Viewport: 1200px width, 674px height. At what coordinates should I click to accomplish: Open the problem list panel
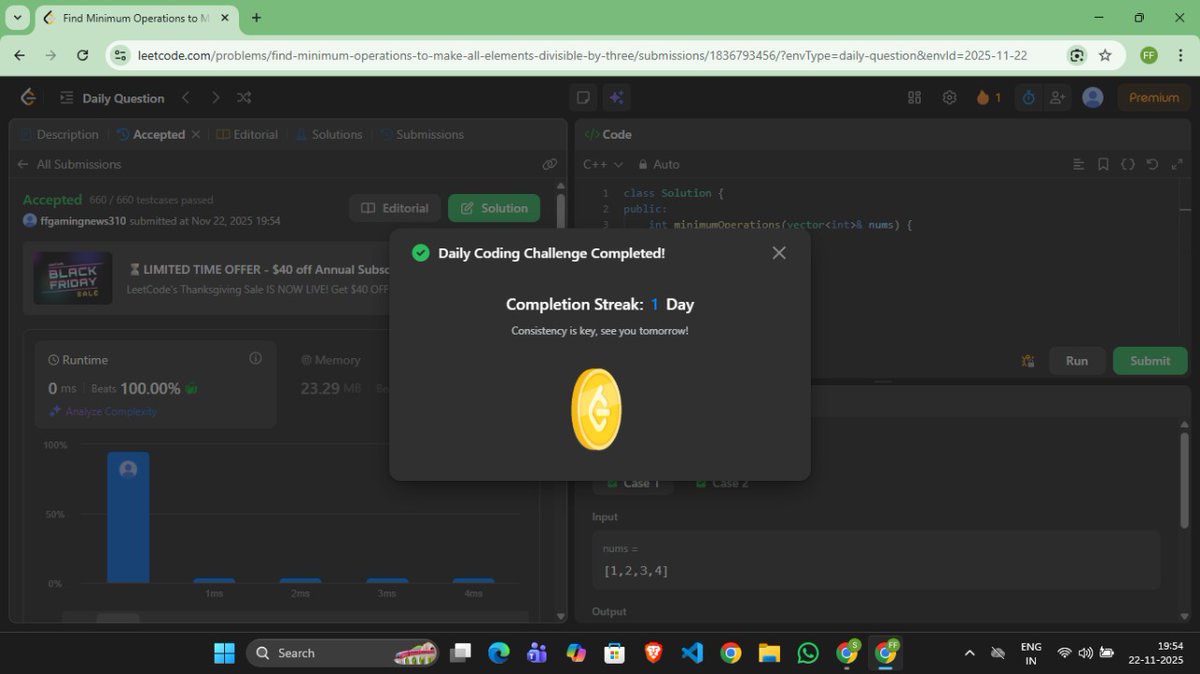(65, 98)
